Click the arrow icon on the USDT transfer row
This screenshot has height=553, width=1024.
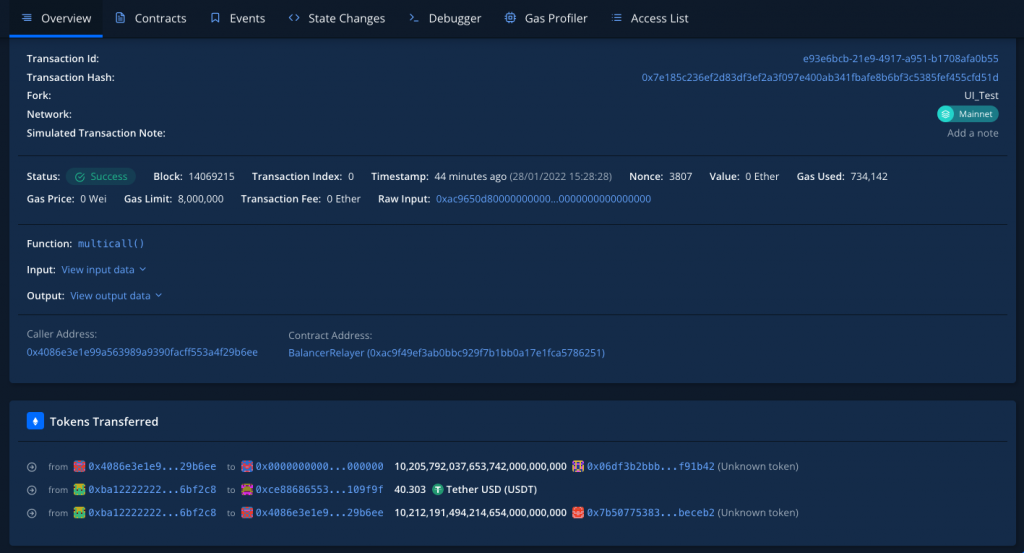pos(31,490)
